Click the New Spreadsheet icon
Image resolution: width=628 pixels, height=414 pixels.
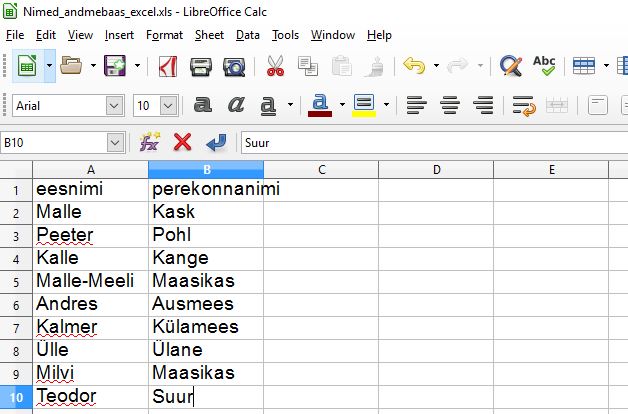pos(27,66)
